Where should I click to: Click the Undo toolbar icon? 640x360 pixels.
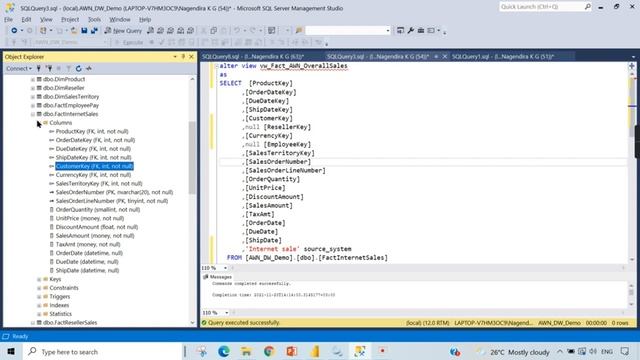(x=237, y=31)
